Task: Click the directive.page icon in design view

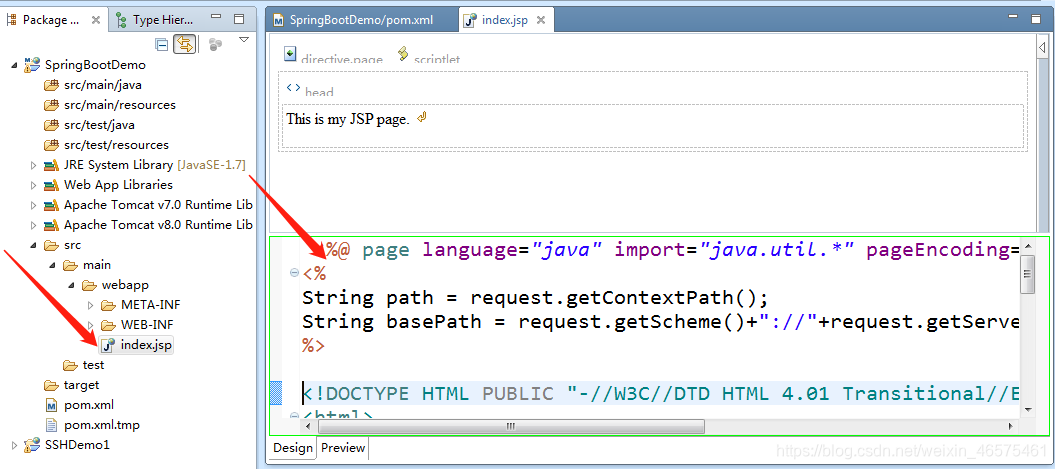Action: pyautogui.click(x=291, y=54)
